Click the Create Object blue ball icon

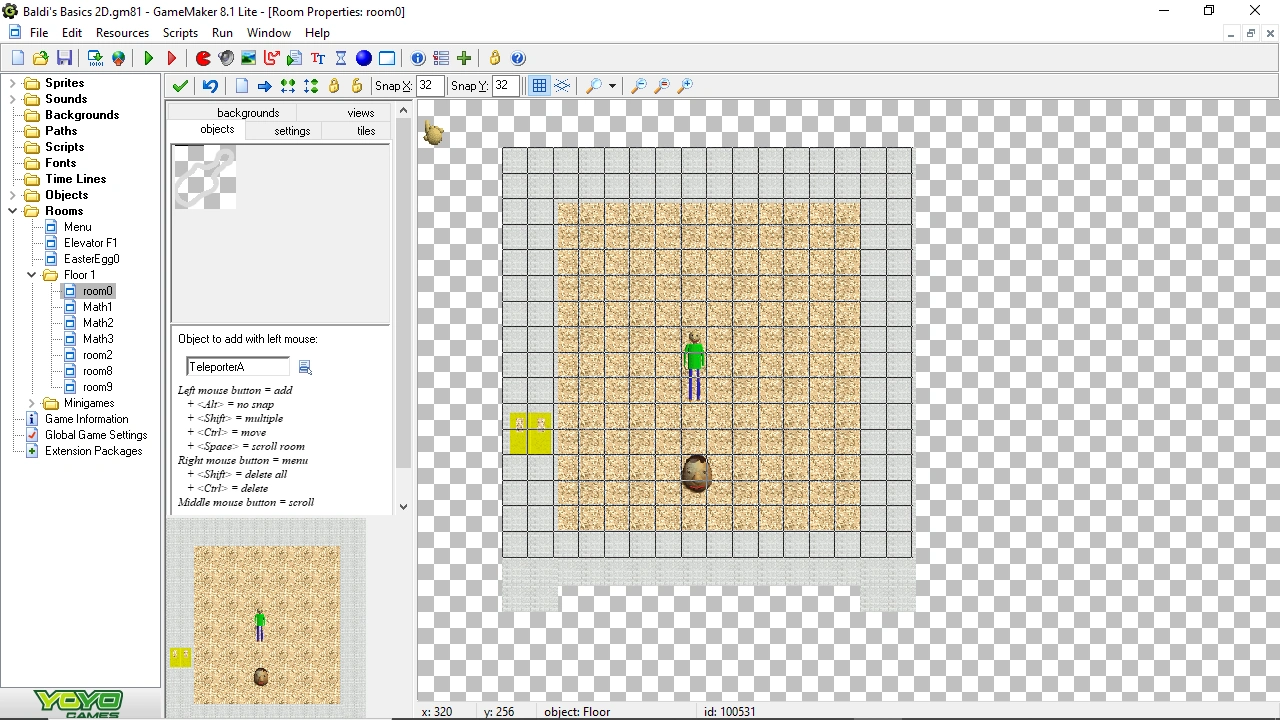363,58
